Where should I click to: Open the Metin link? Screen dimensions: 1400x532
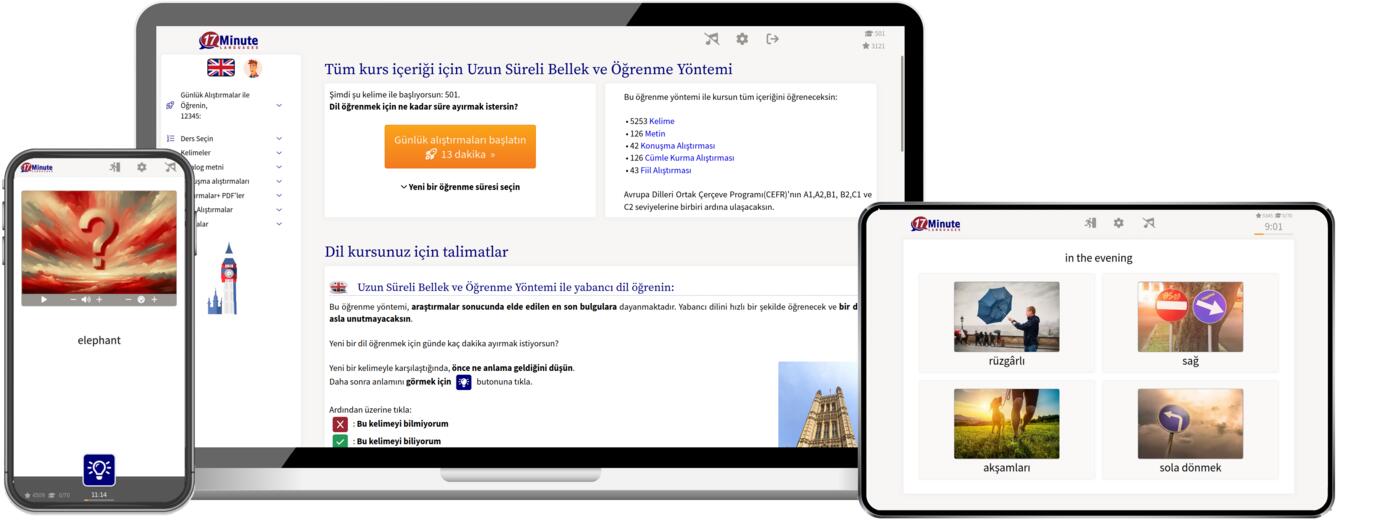(655, 133)
